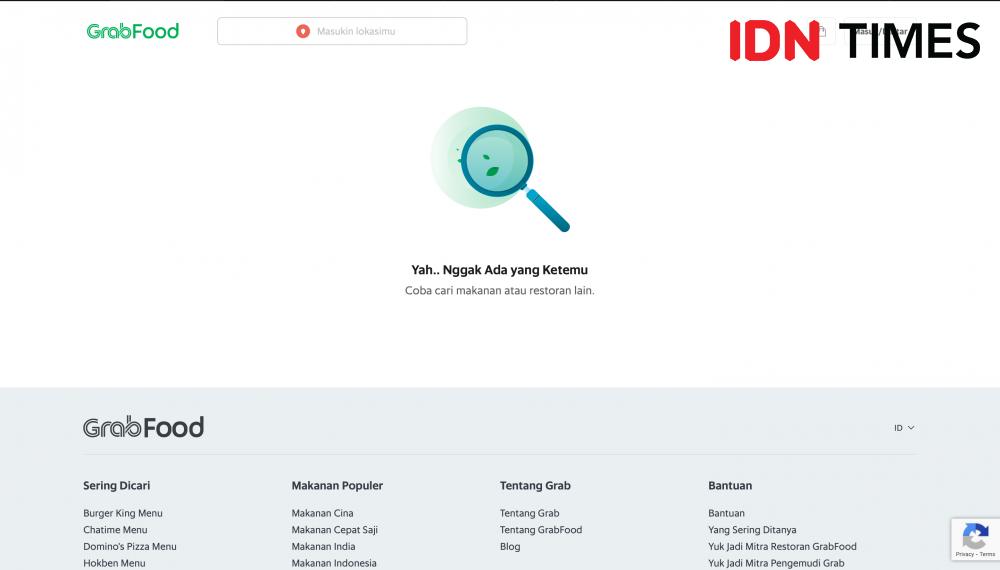This screenshot has width=1000, height=570.
Task: Click the Bantuan column heading
Action: click(x=730, y=485)
